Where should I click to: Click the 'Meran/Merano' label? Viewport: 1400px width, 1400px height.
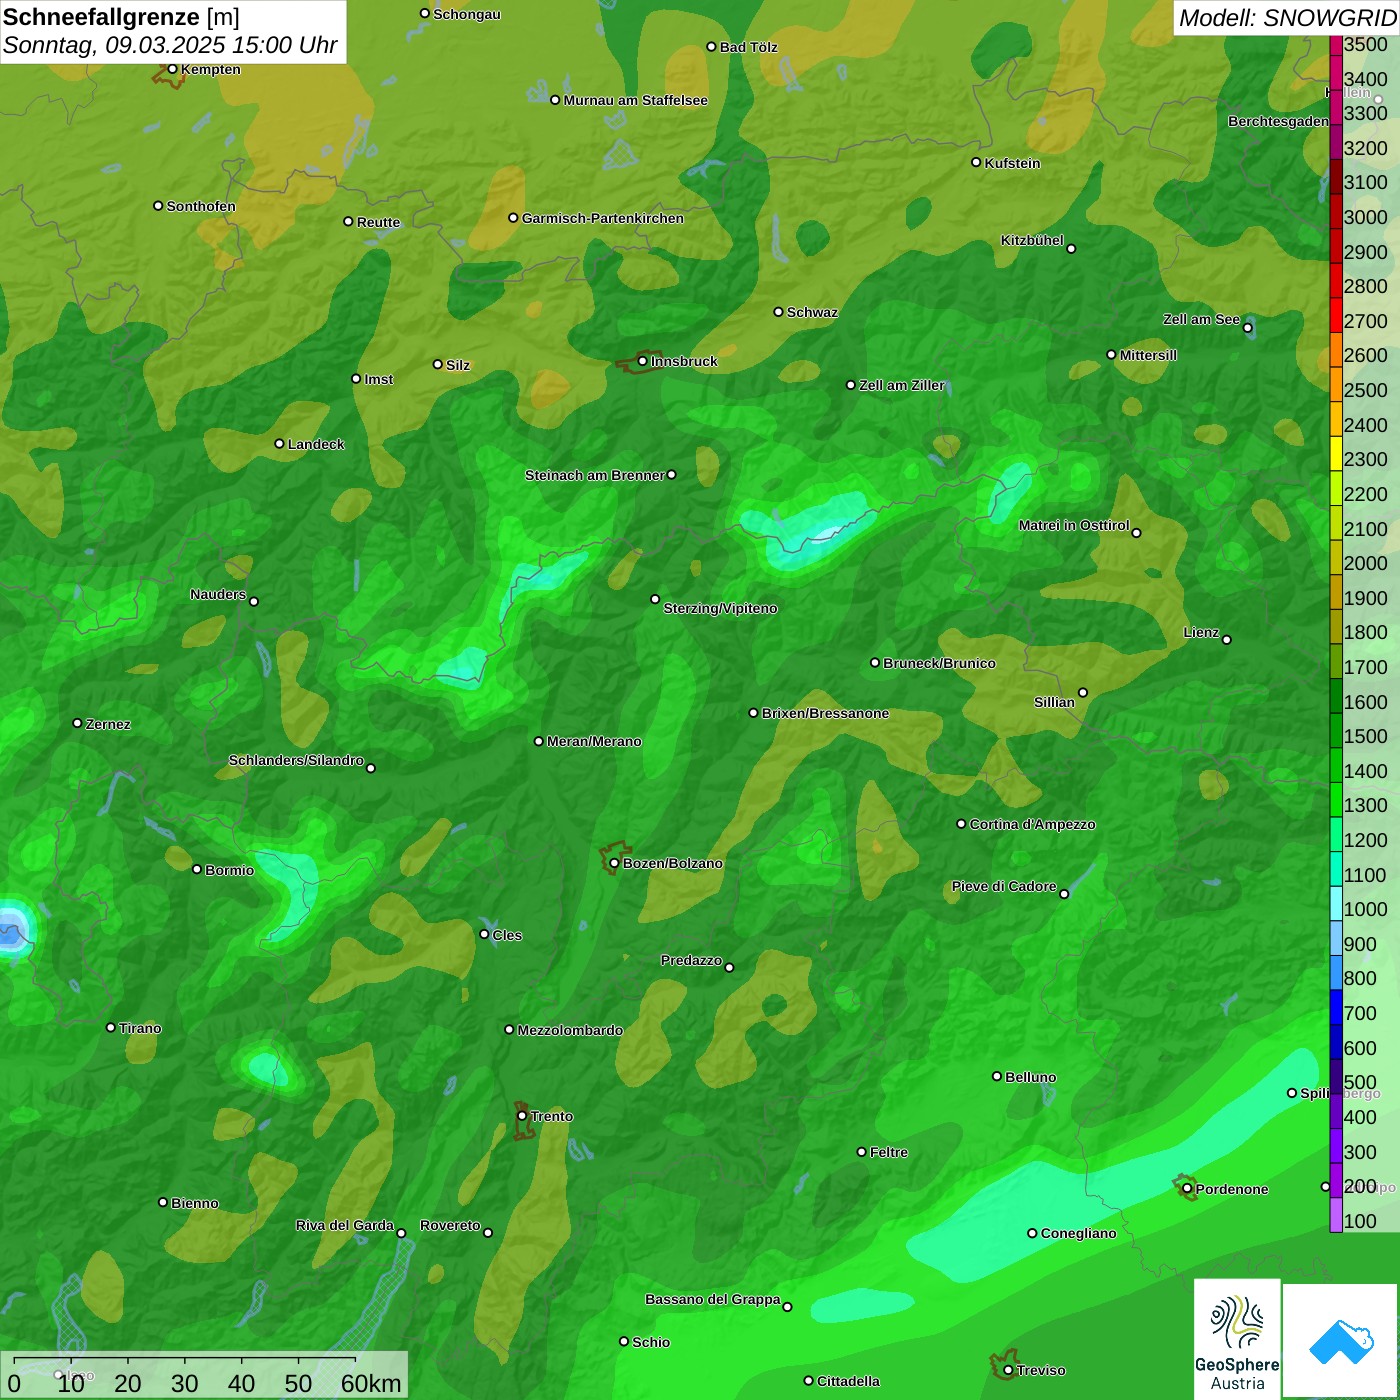click(x=594, y=741)
